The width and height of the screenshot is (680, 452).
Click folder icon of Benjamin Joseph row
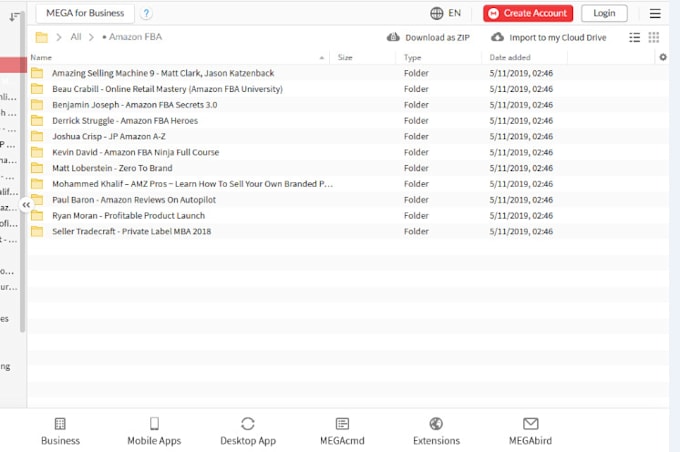click(37, 105)
